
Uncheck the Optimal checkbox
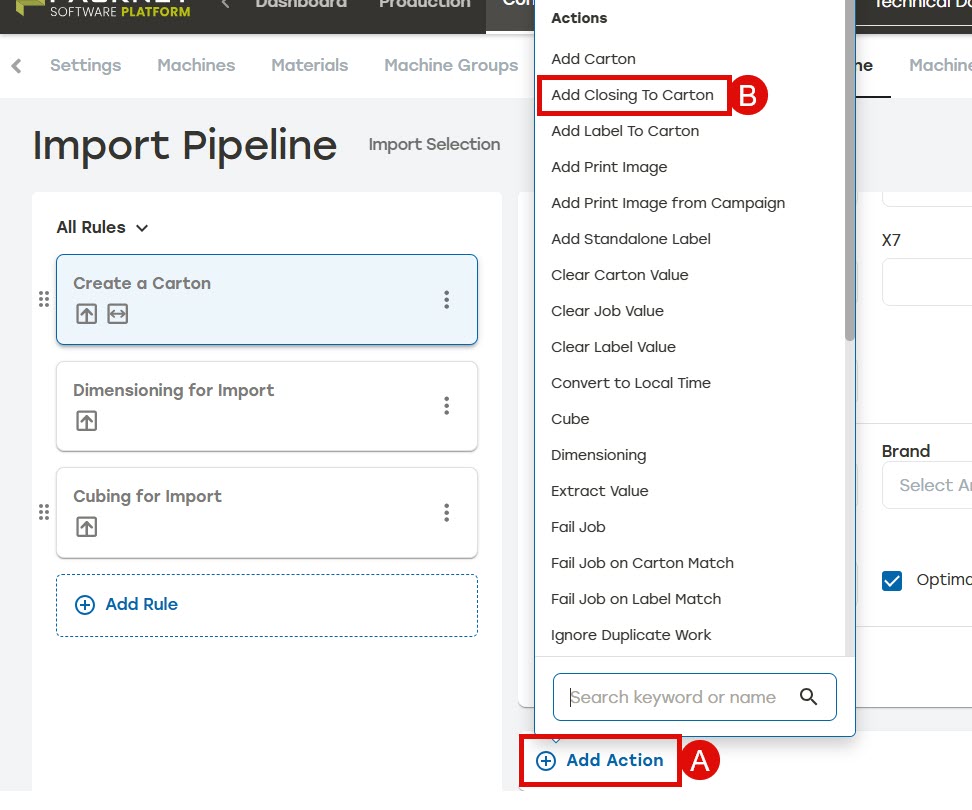pyautogui.click(x=891, y=581)
